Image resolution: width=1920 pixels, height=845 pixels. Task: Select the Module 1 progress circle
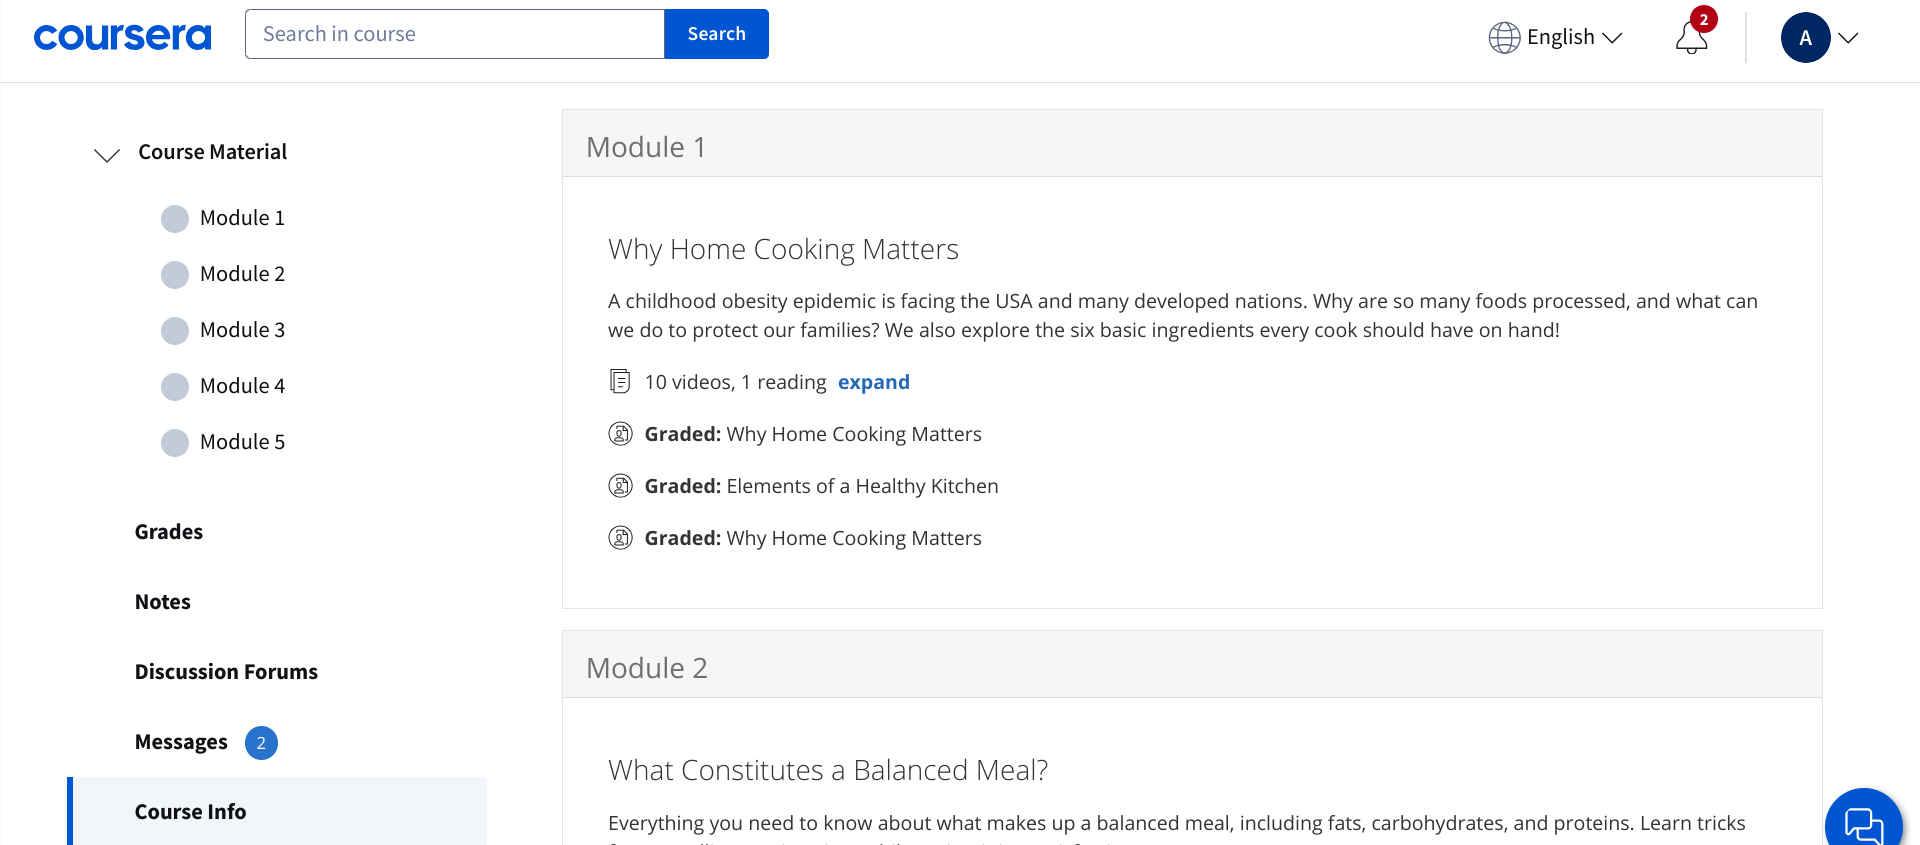[175, 218]
